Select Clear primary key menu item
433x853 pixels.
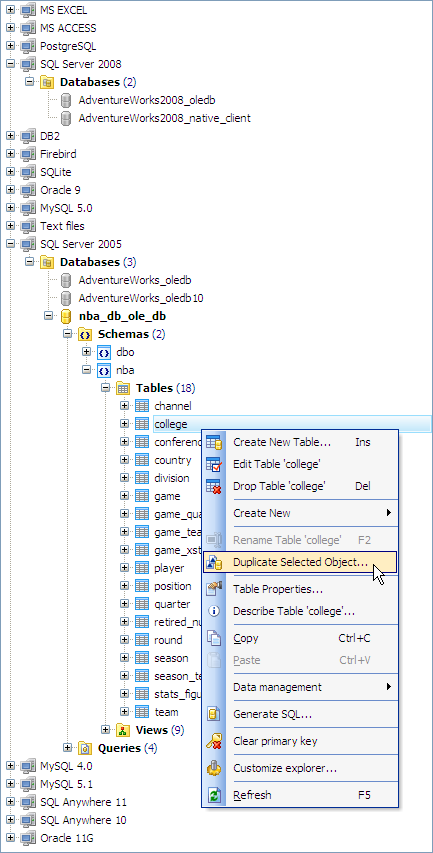coord(300,741)
